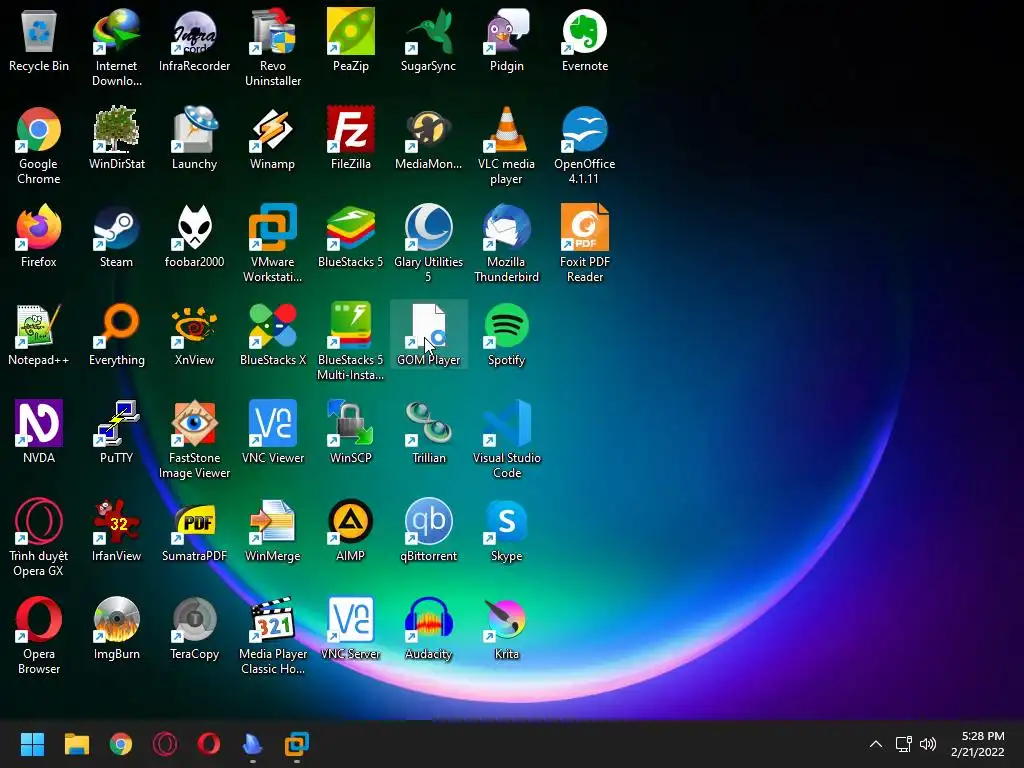Select the WinSCP padlock icon

351,423
